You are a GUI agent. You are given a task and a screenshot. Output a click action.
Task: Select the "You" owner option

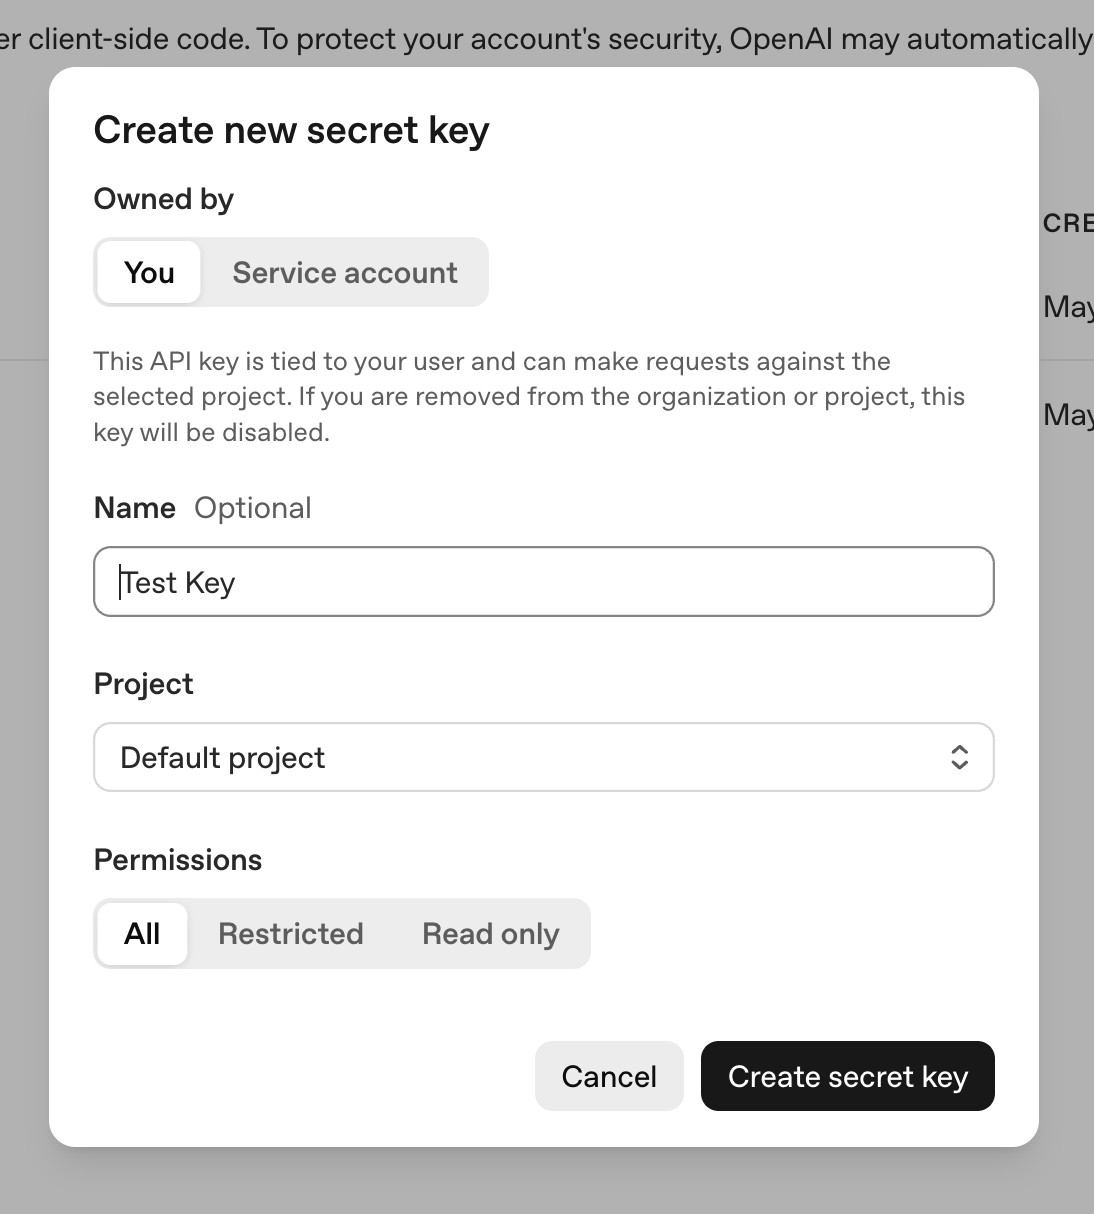(x=149, y=272)
